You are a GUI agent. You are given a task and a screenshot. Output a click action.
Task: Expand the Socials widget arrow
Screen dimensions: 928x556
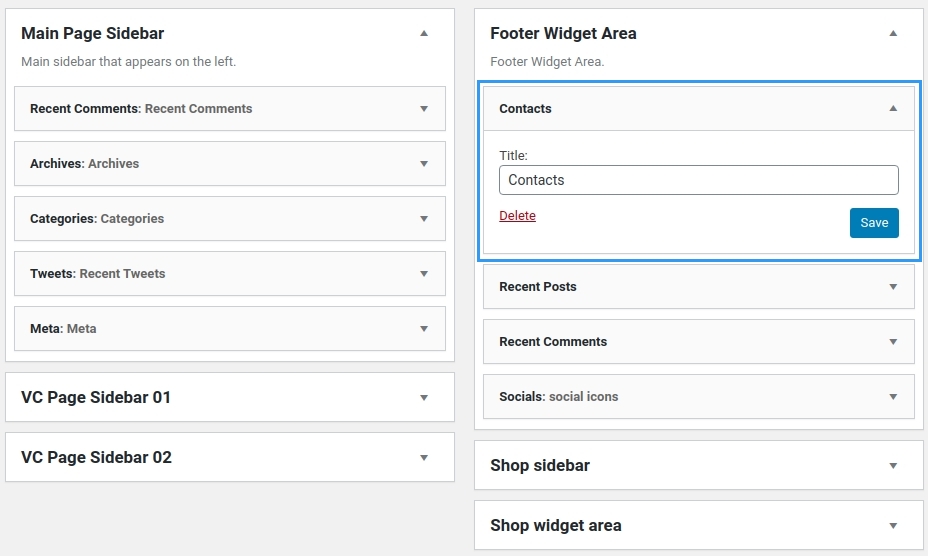(x=893, y=397)
